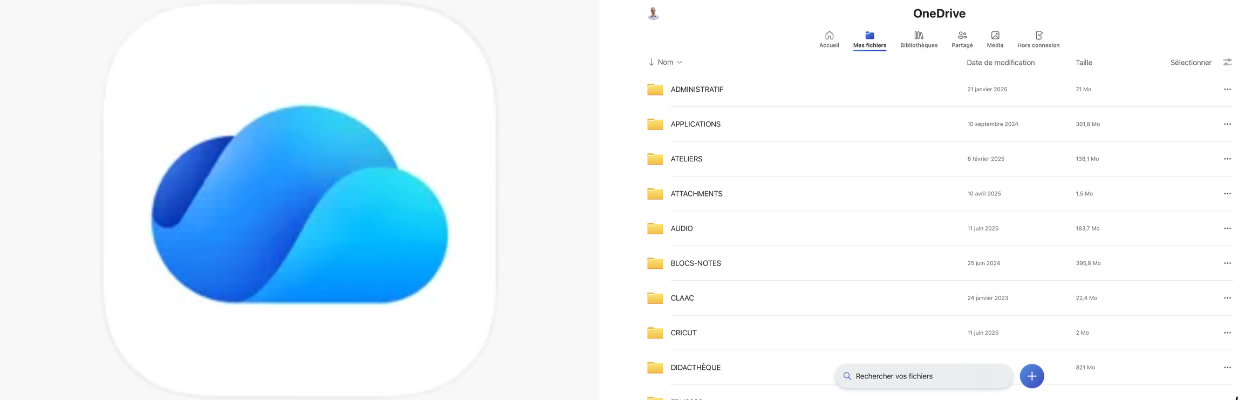This screenshot has height=400, width=1240.
Task: Open more options for CRICUT folder
Action: [1227, 332]
